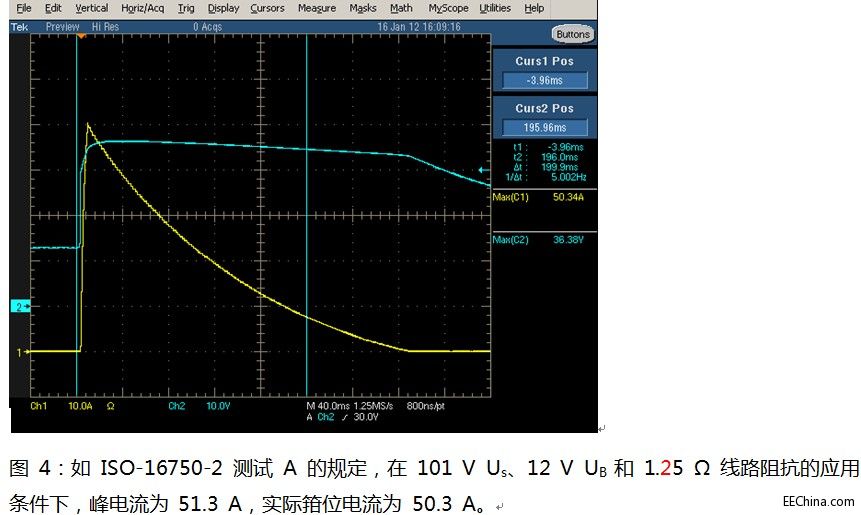Viewport: 861px width, 515px height.
Task: Click the Tek logo in status bar
Action: pos(19,27)
